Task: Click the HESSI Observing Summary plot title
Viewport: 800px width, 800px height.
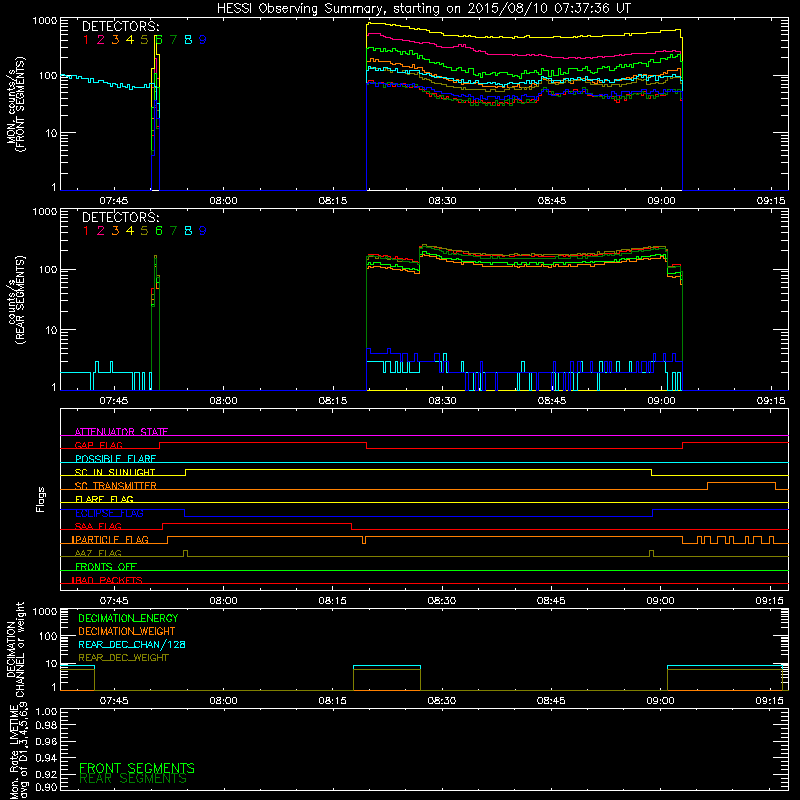Action: pyautogui.click(x=423, y=8)
